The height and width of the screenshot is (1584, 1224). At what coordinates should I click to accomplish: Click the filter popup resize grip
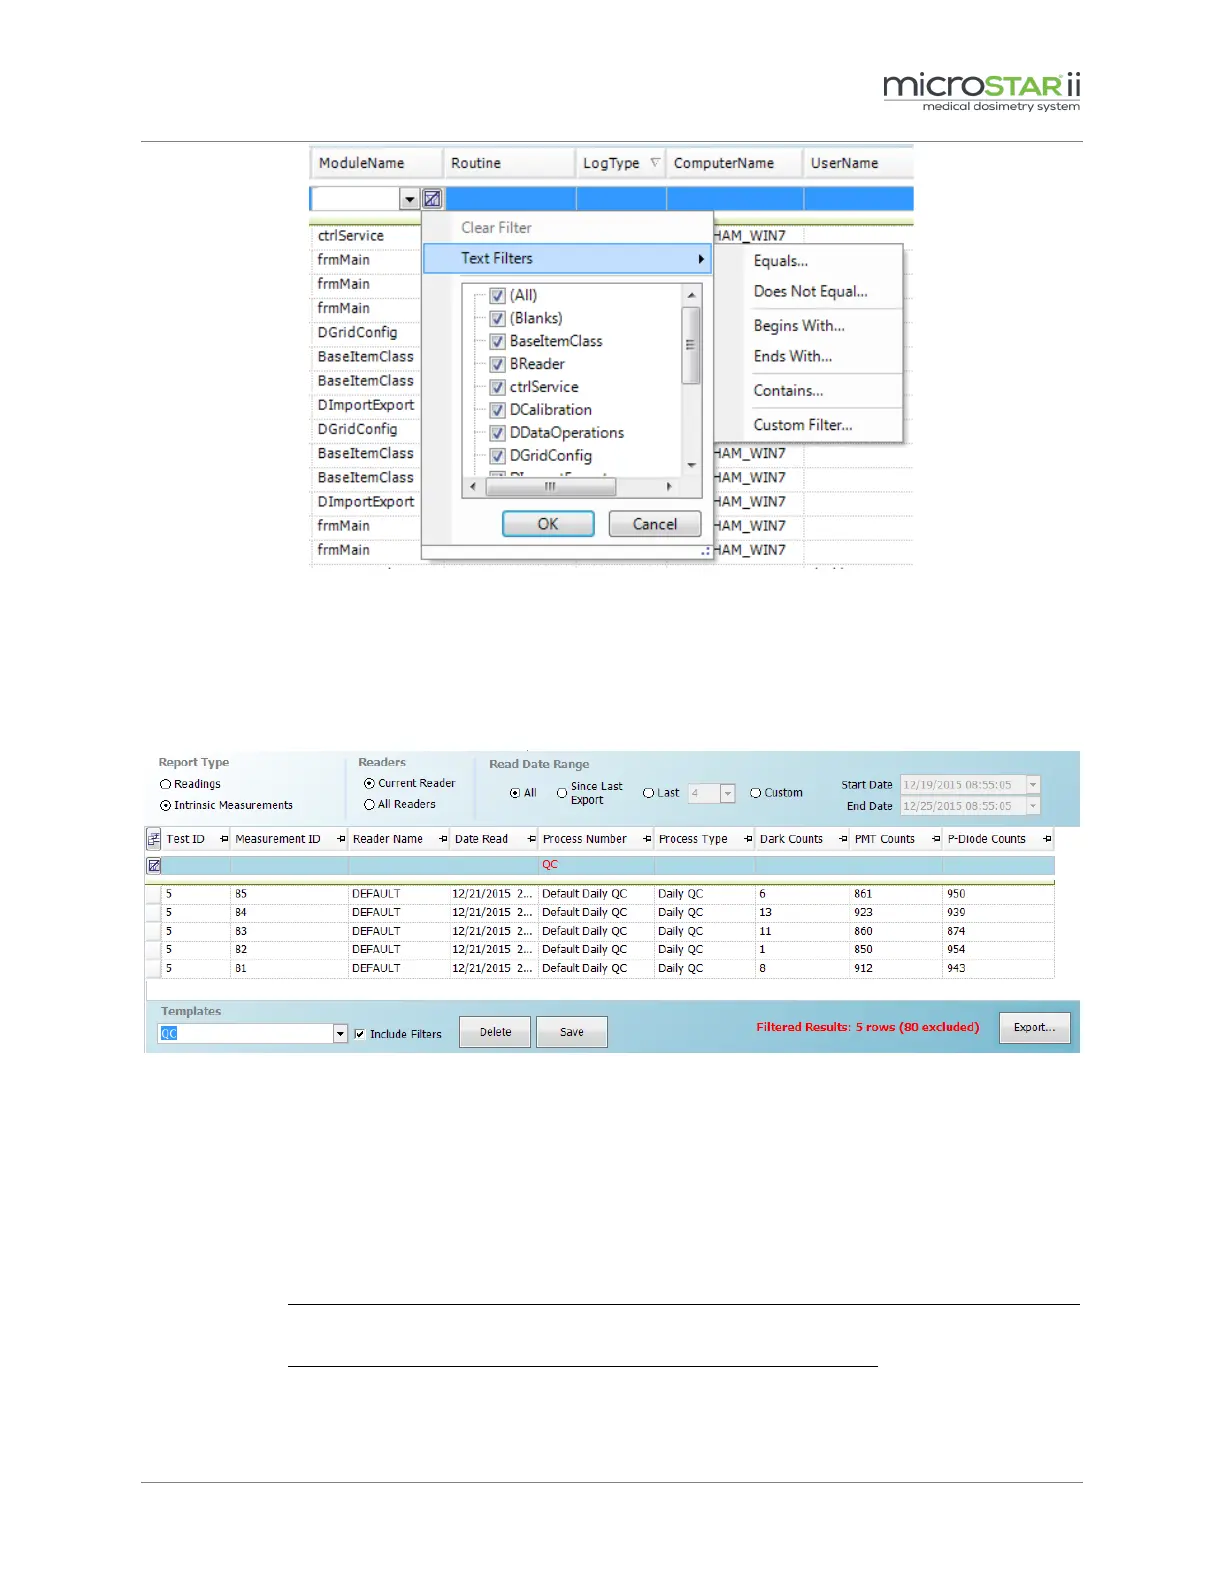pyautogui.click(x=706, y=551)
